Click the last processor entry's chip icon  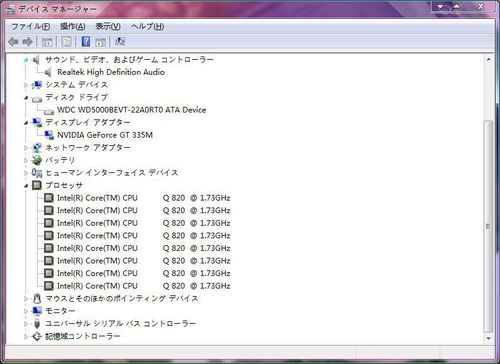[x=49, y=286]
